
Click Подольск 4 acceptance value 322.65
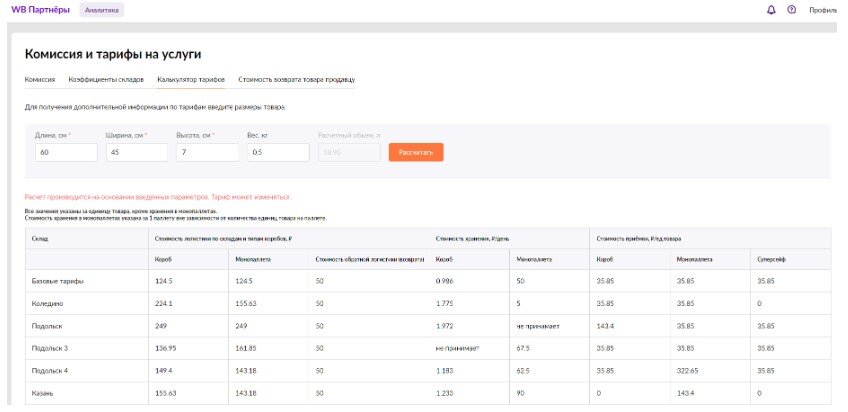[687, 371]
